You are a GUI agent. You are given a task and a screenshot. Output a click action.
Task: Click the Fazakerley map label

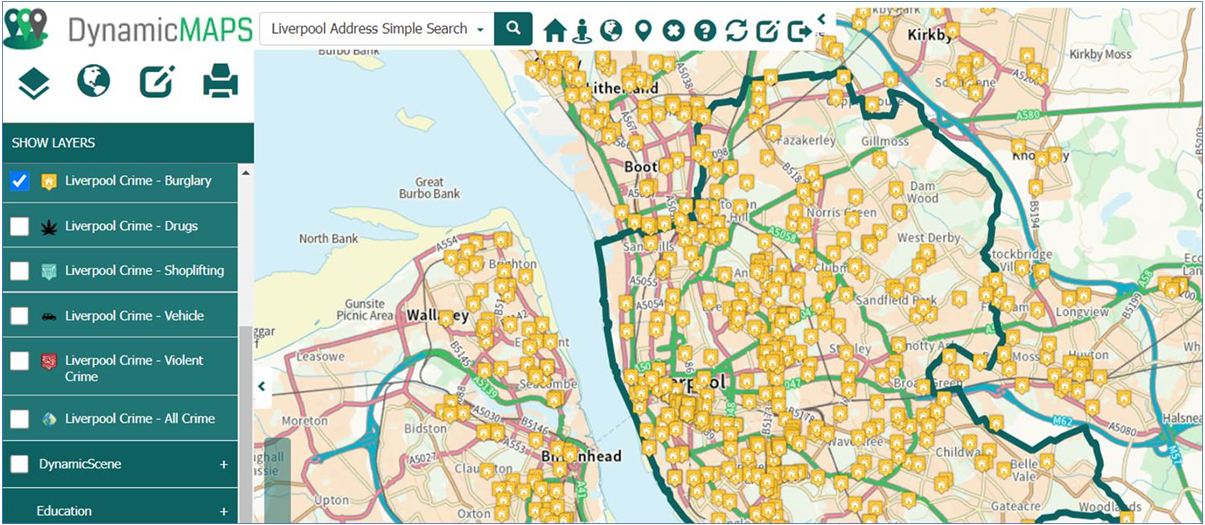pos(806,141)
